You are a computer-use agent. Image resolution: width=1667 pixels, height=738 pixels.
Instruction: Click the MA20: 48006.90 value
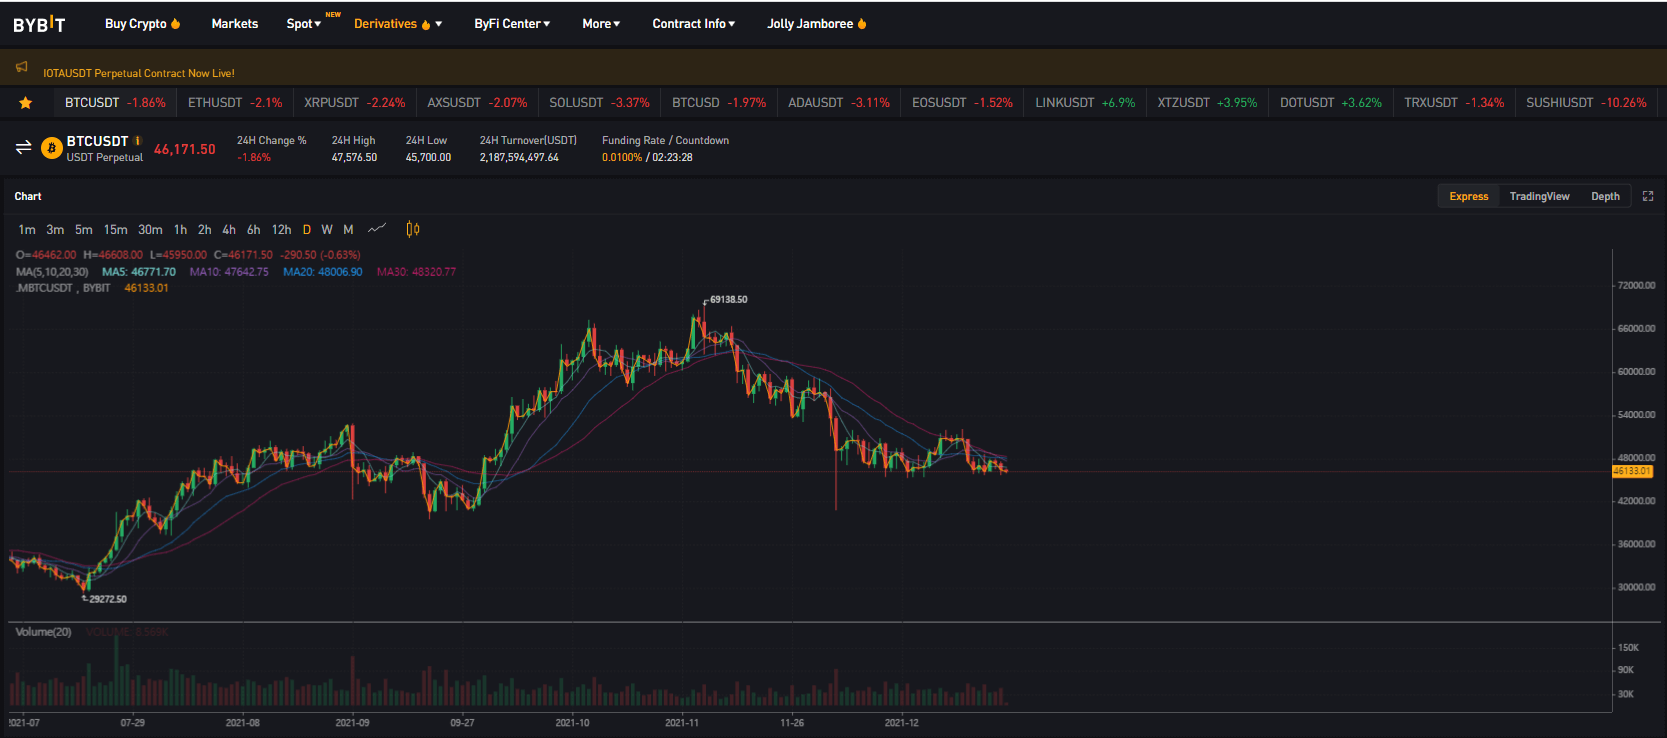[x=323, y=272]
